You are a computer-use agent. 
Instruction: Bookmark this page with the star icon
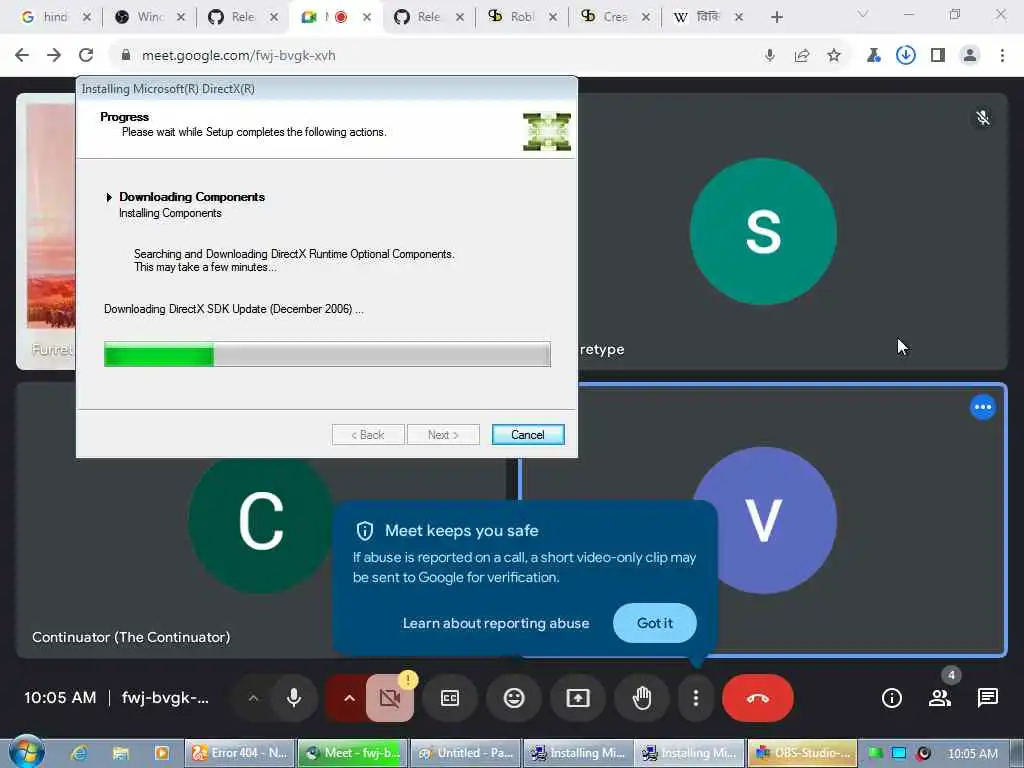834,56
